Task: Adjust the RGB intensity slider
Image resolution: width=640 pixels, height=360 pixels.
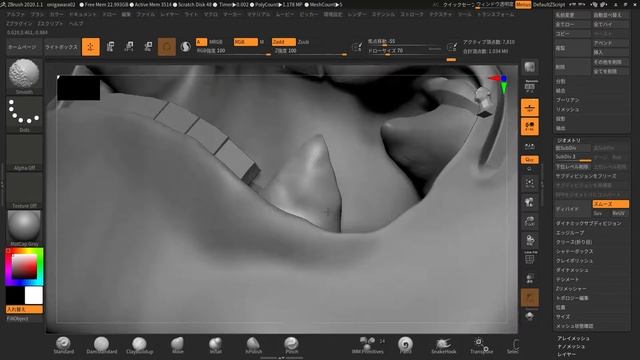Action: 233,51
